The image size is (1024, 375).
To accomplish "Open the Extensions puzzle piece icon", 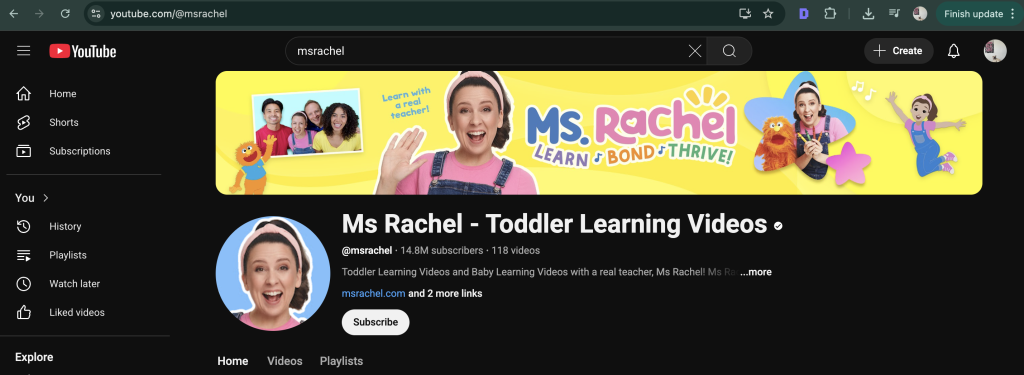I will tap(830, 14).
